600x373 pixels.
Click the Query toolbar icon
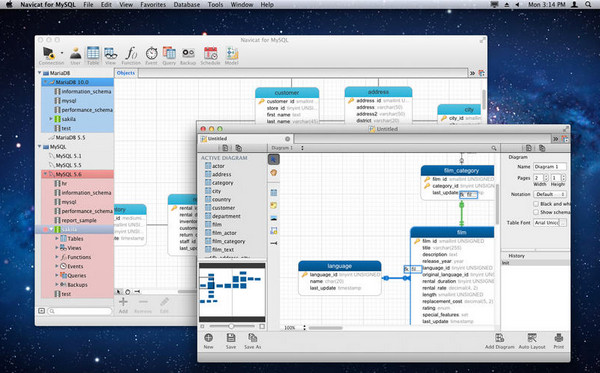coord(169,55)
